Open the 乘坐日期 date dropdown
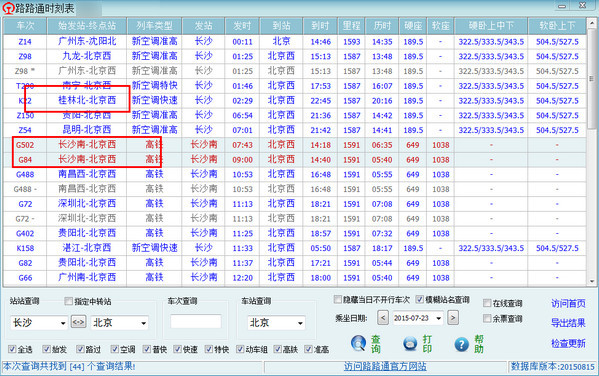 (x=438, y=318)
